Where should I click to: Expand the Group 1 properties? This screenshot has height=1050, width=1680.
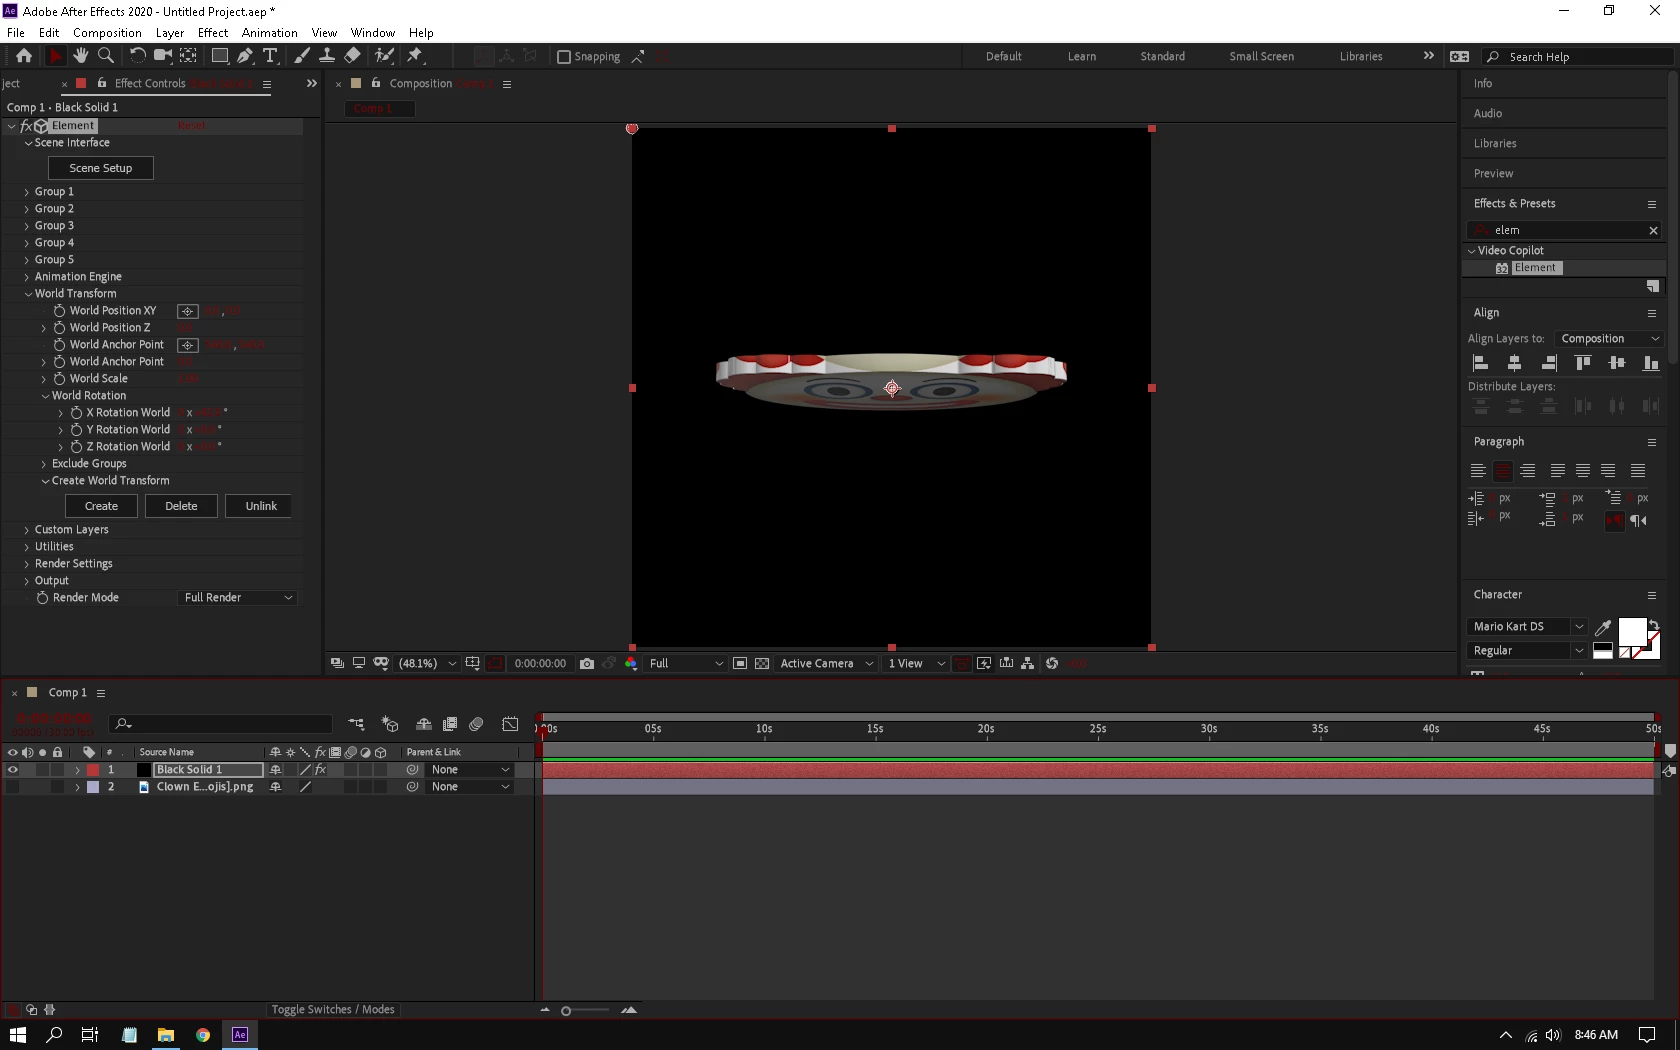[27, 192]
